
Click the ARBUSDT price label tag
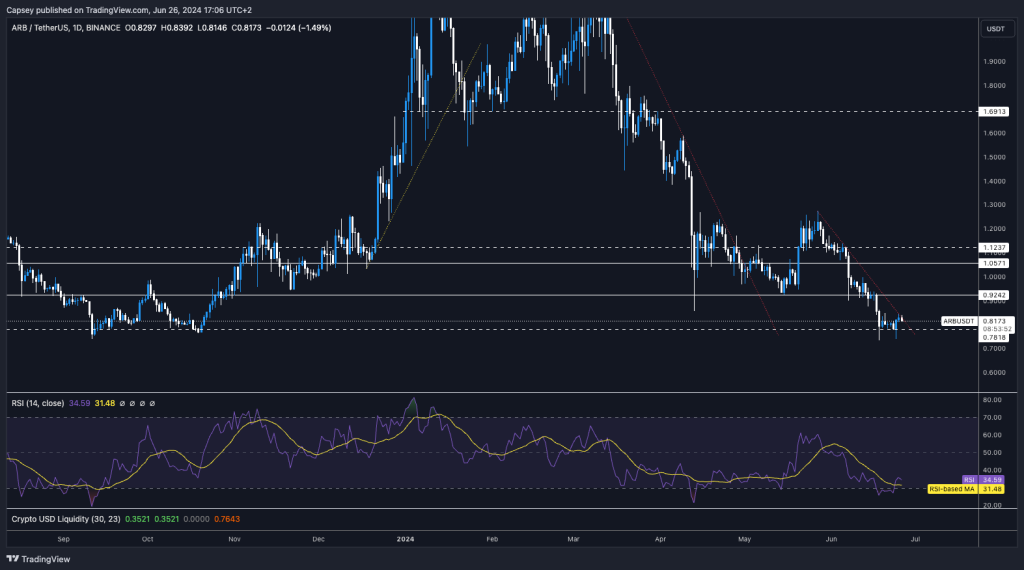pyautogui.click(x=957, y=321)
